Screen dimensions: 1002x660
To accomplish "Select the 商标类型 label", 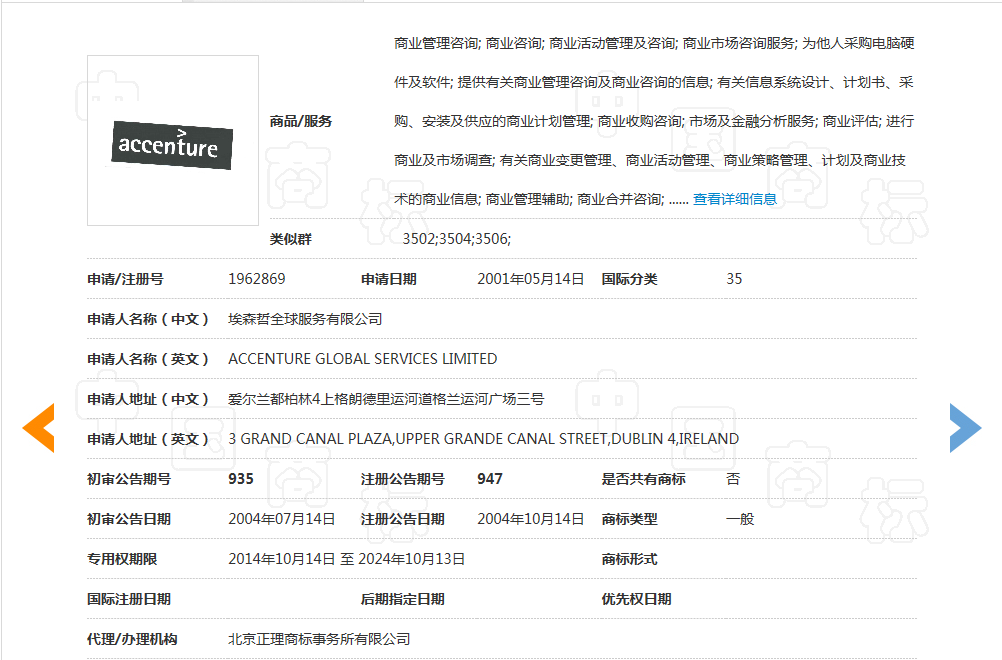I will [x=629, y=519].
